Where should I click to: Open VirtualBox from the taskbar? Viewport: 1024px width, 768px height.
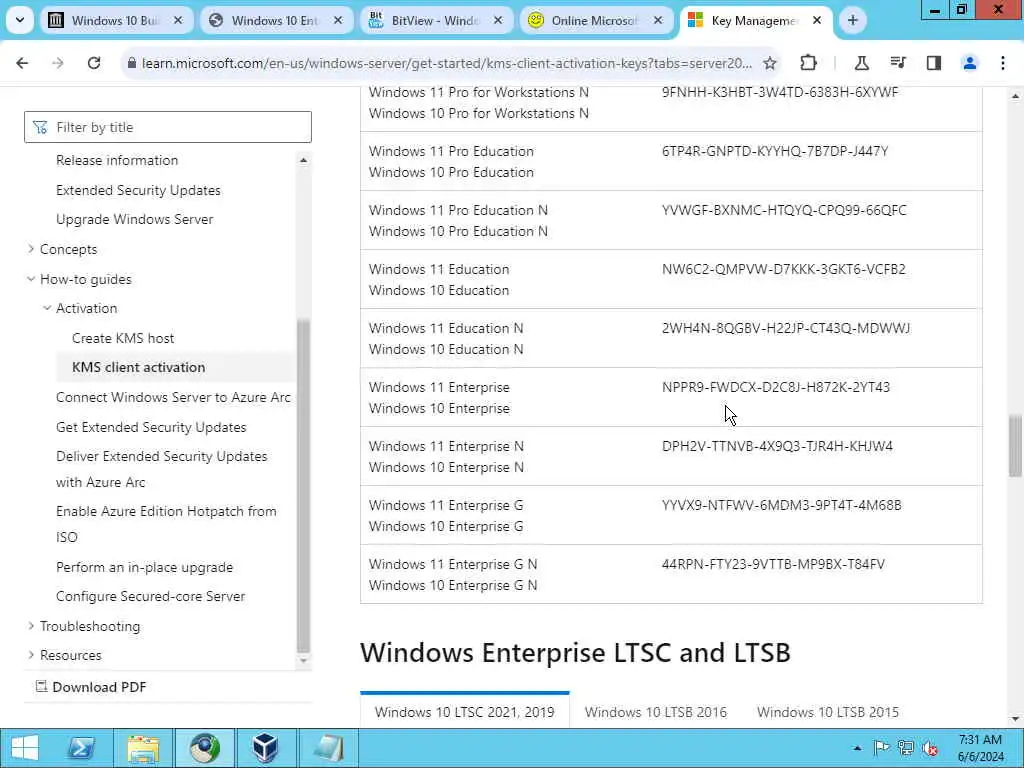(x=265, y=748)
